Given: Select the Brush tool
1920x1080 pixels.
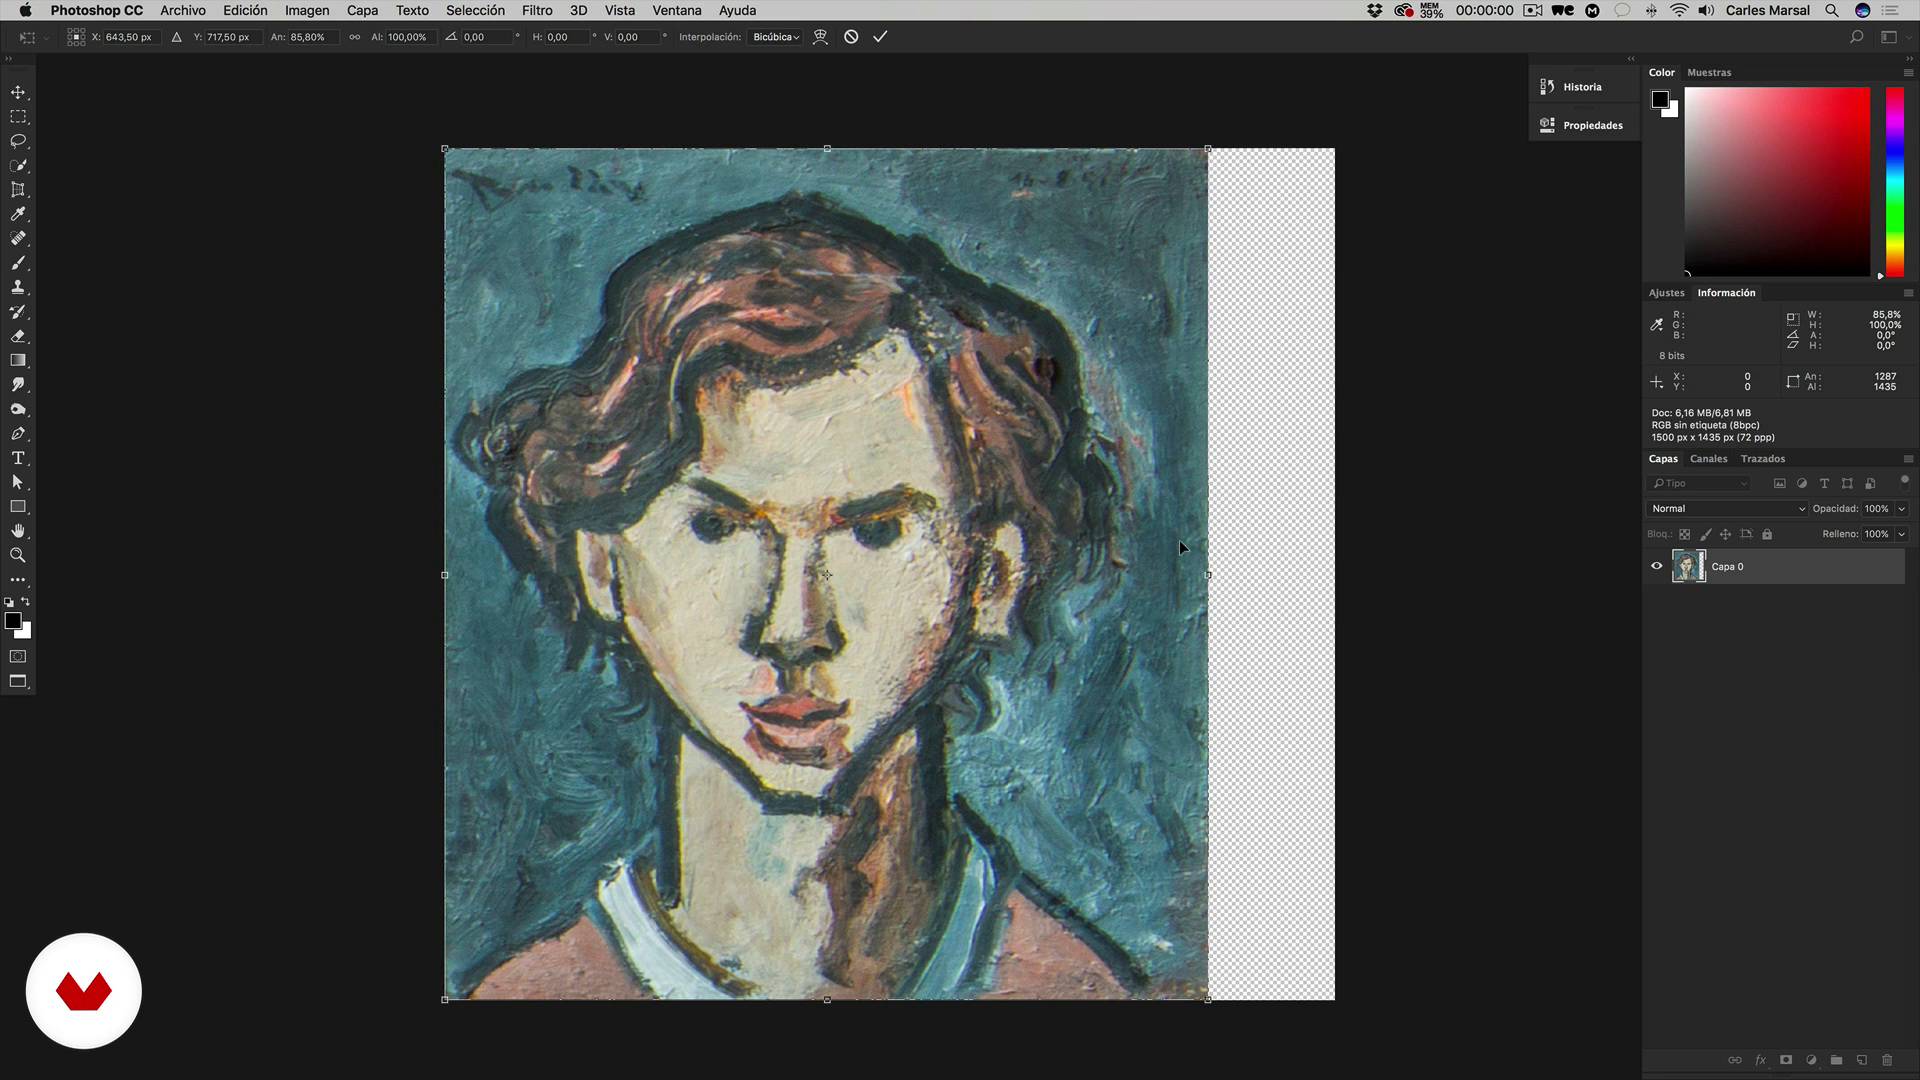Looking at the screenshot, I should pos(18,263).
